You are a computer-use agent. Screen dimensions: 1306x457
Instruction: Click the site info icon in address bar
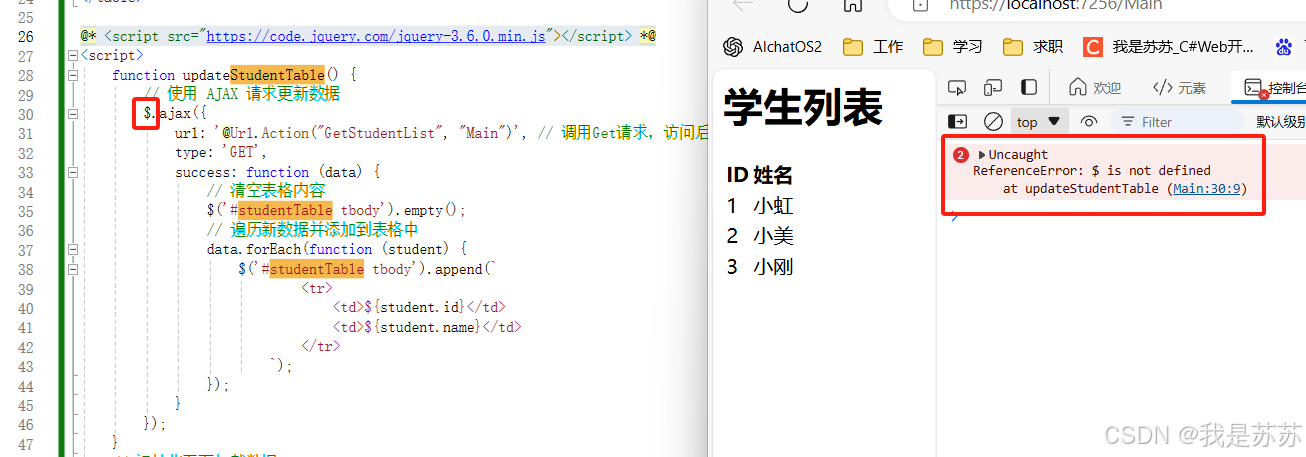(x=919, y=4)
